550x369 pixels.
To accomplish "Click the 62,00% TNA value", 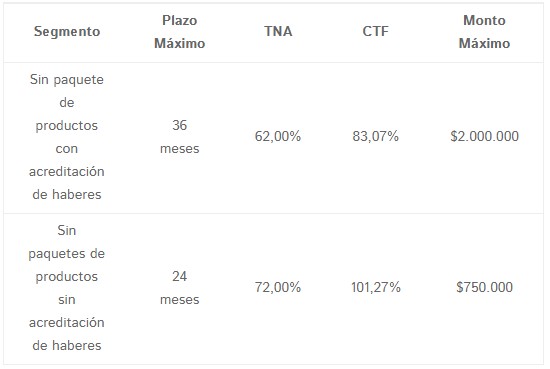I will pos(278,136).
